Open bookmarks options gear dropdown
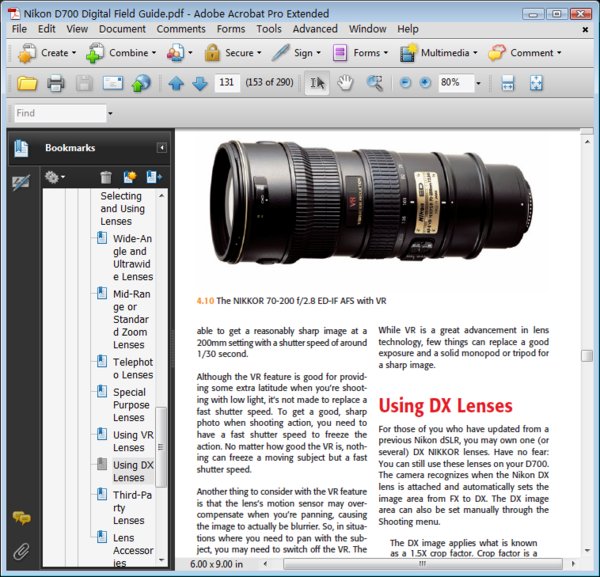The image size is (600, 577). (54, 177)
